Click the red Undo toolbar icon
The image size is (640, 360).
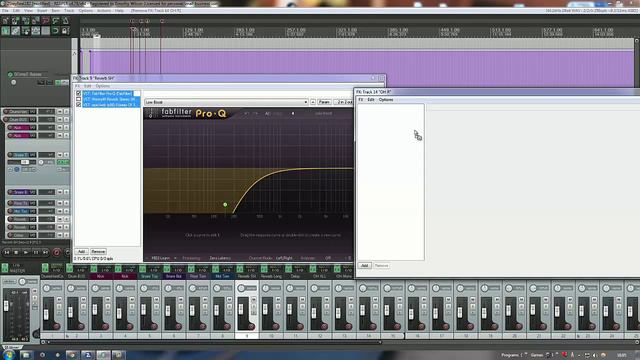pyautogui.click(x=46, y=20)
